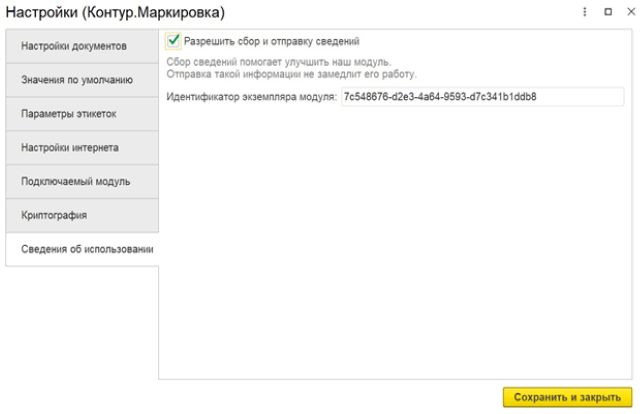The height and width of the screenshot is (414, 644).
Task: Click Сохранить и закрыть button
Action: pos(567,397)
